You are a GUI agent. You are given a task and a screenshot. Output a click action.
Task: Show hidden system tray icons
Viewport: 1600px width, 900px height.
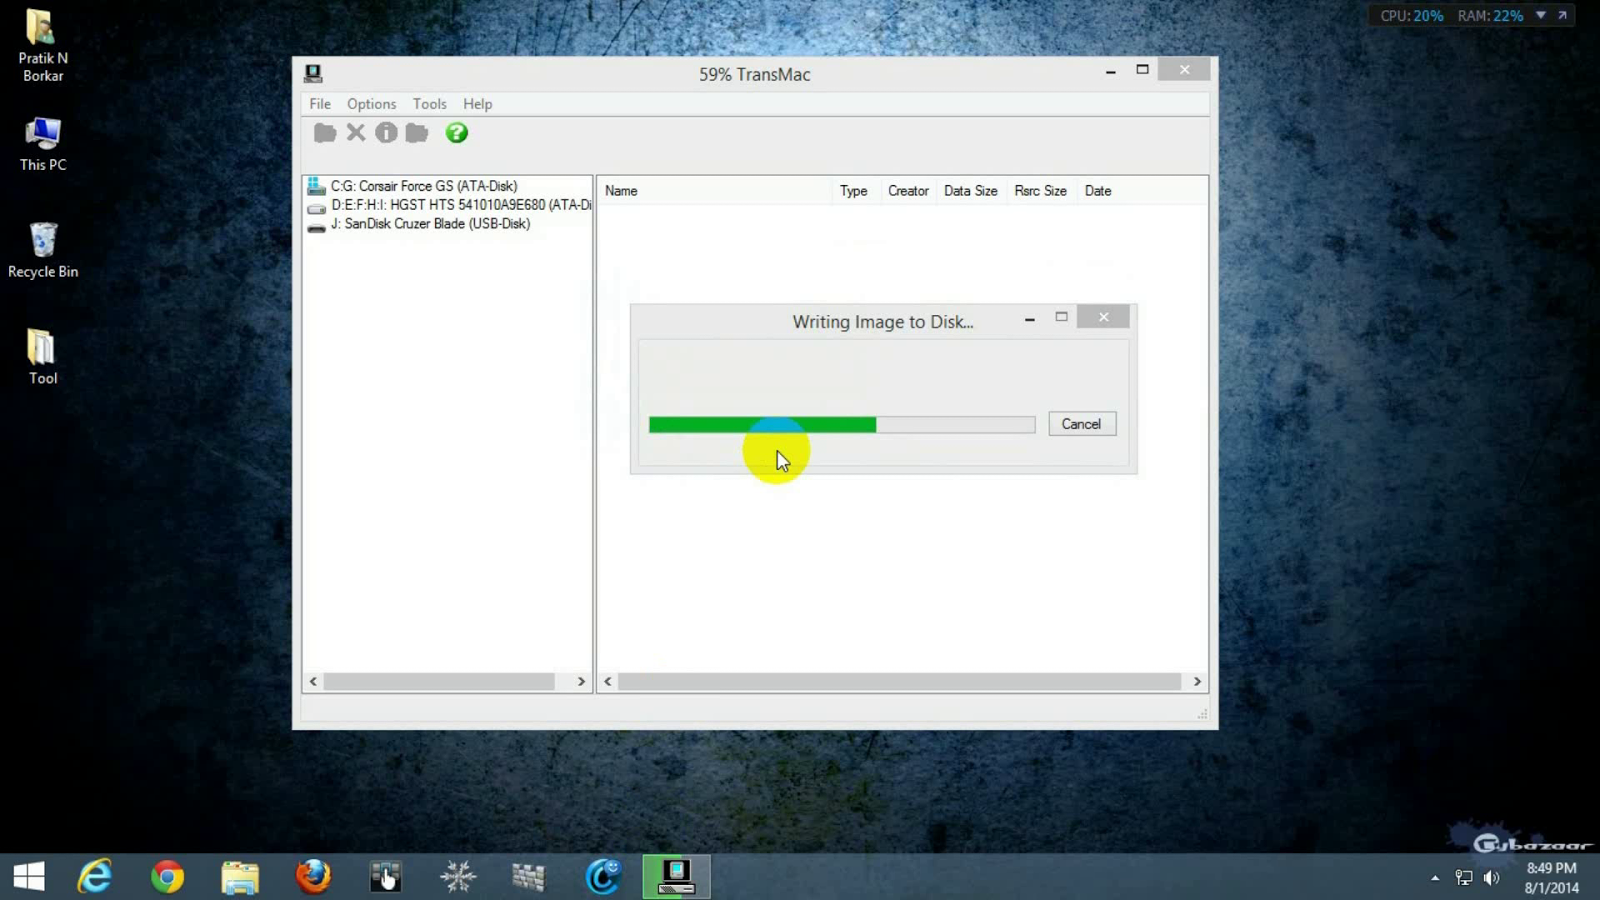(1435, 878)
